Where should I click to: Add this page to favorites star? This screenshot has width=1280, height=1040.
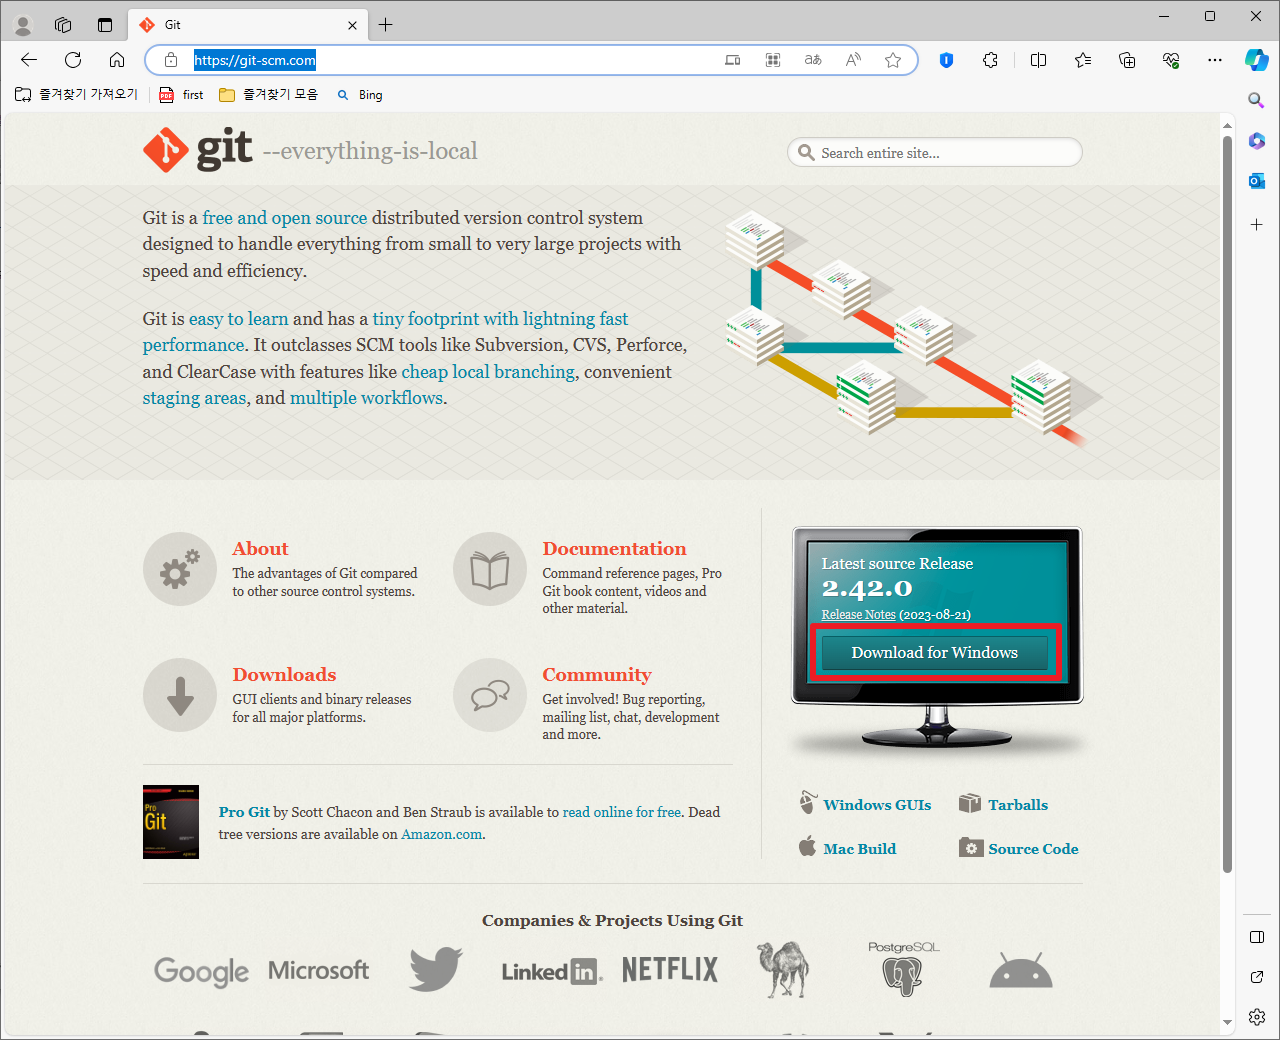coord(893,60)
